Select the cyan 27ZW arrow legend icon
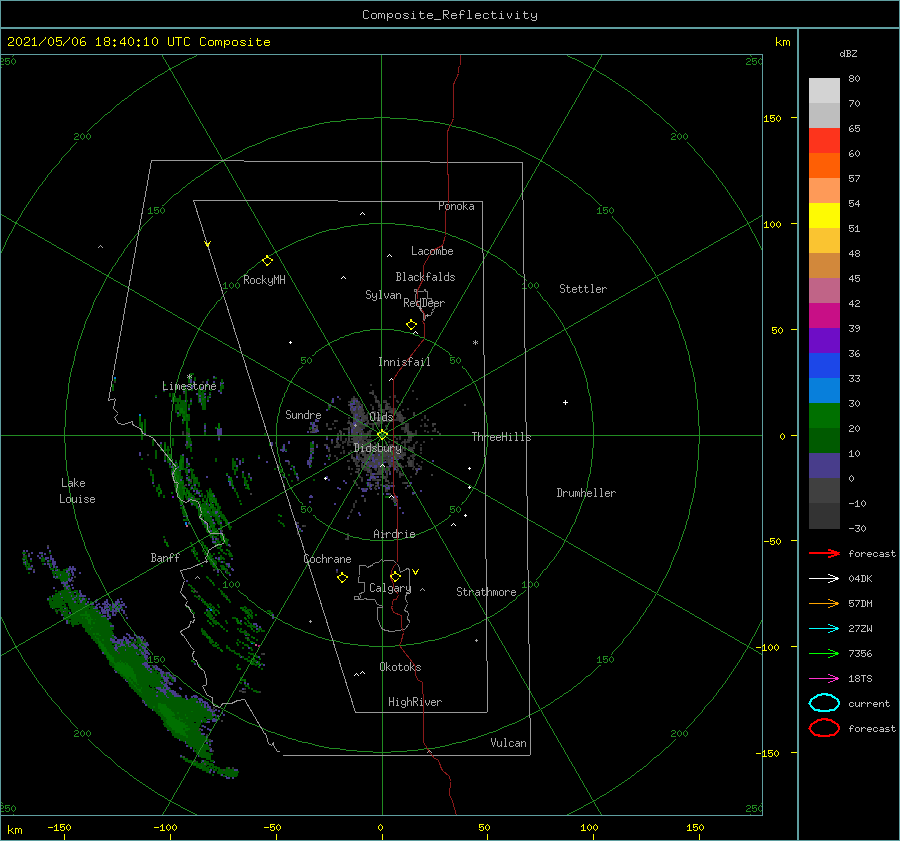The height and width of the screenshot is (841, 900). pos(824,629)
